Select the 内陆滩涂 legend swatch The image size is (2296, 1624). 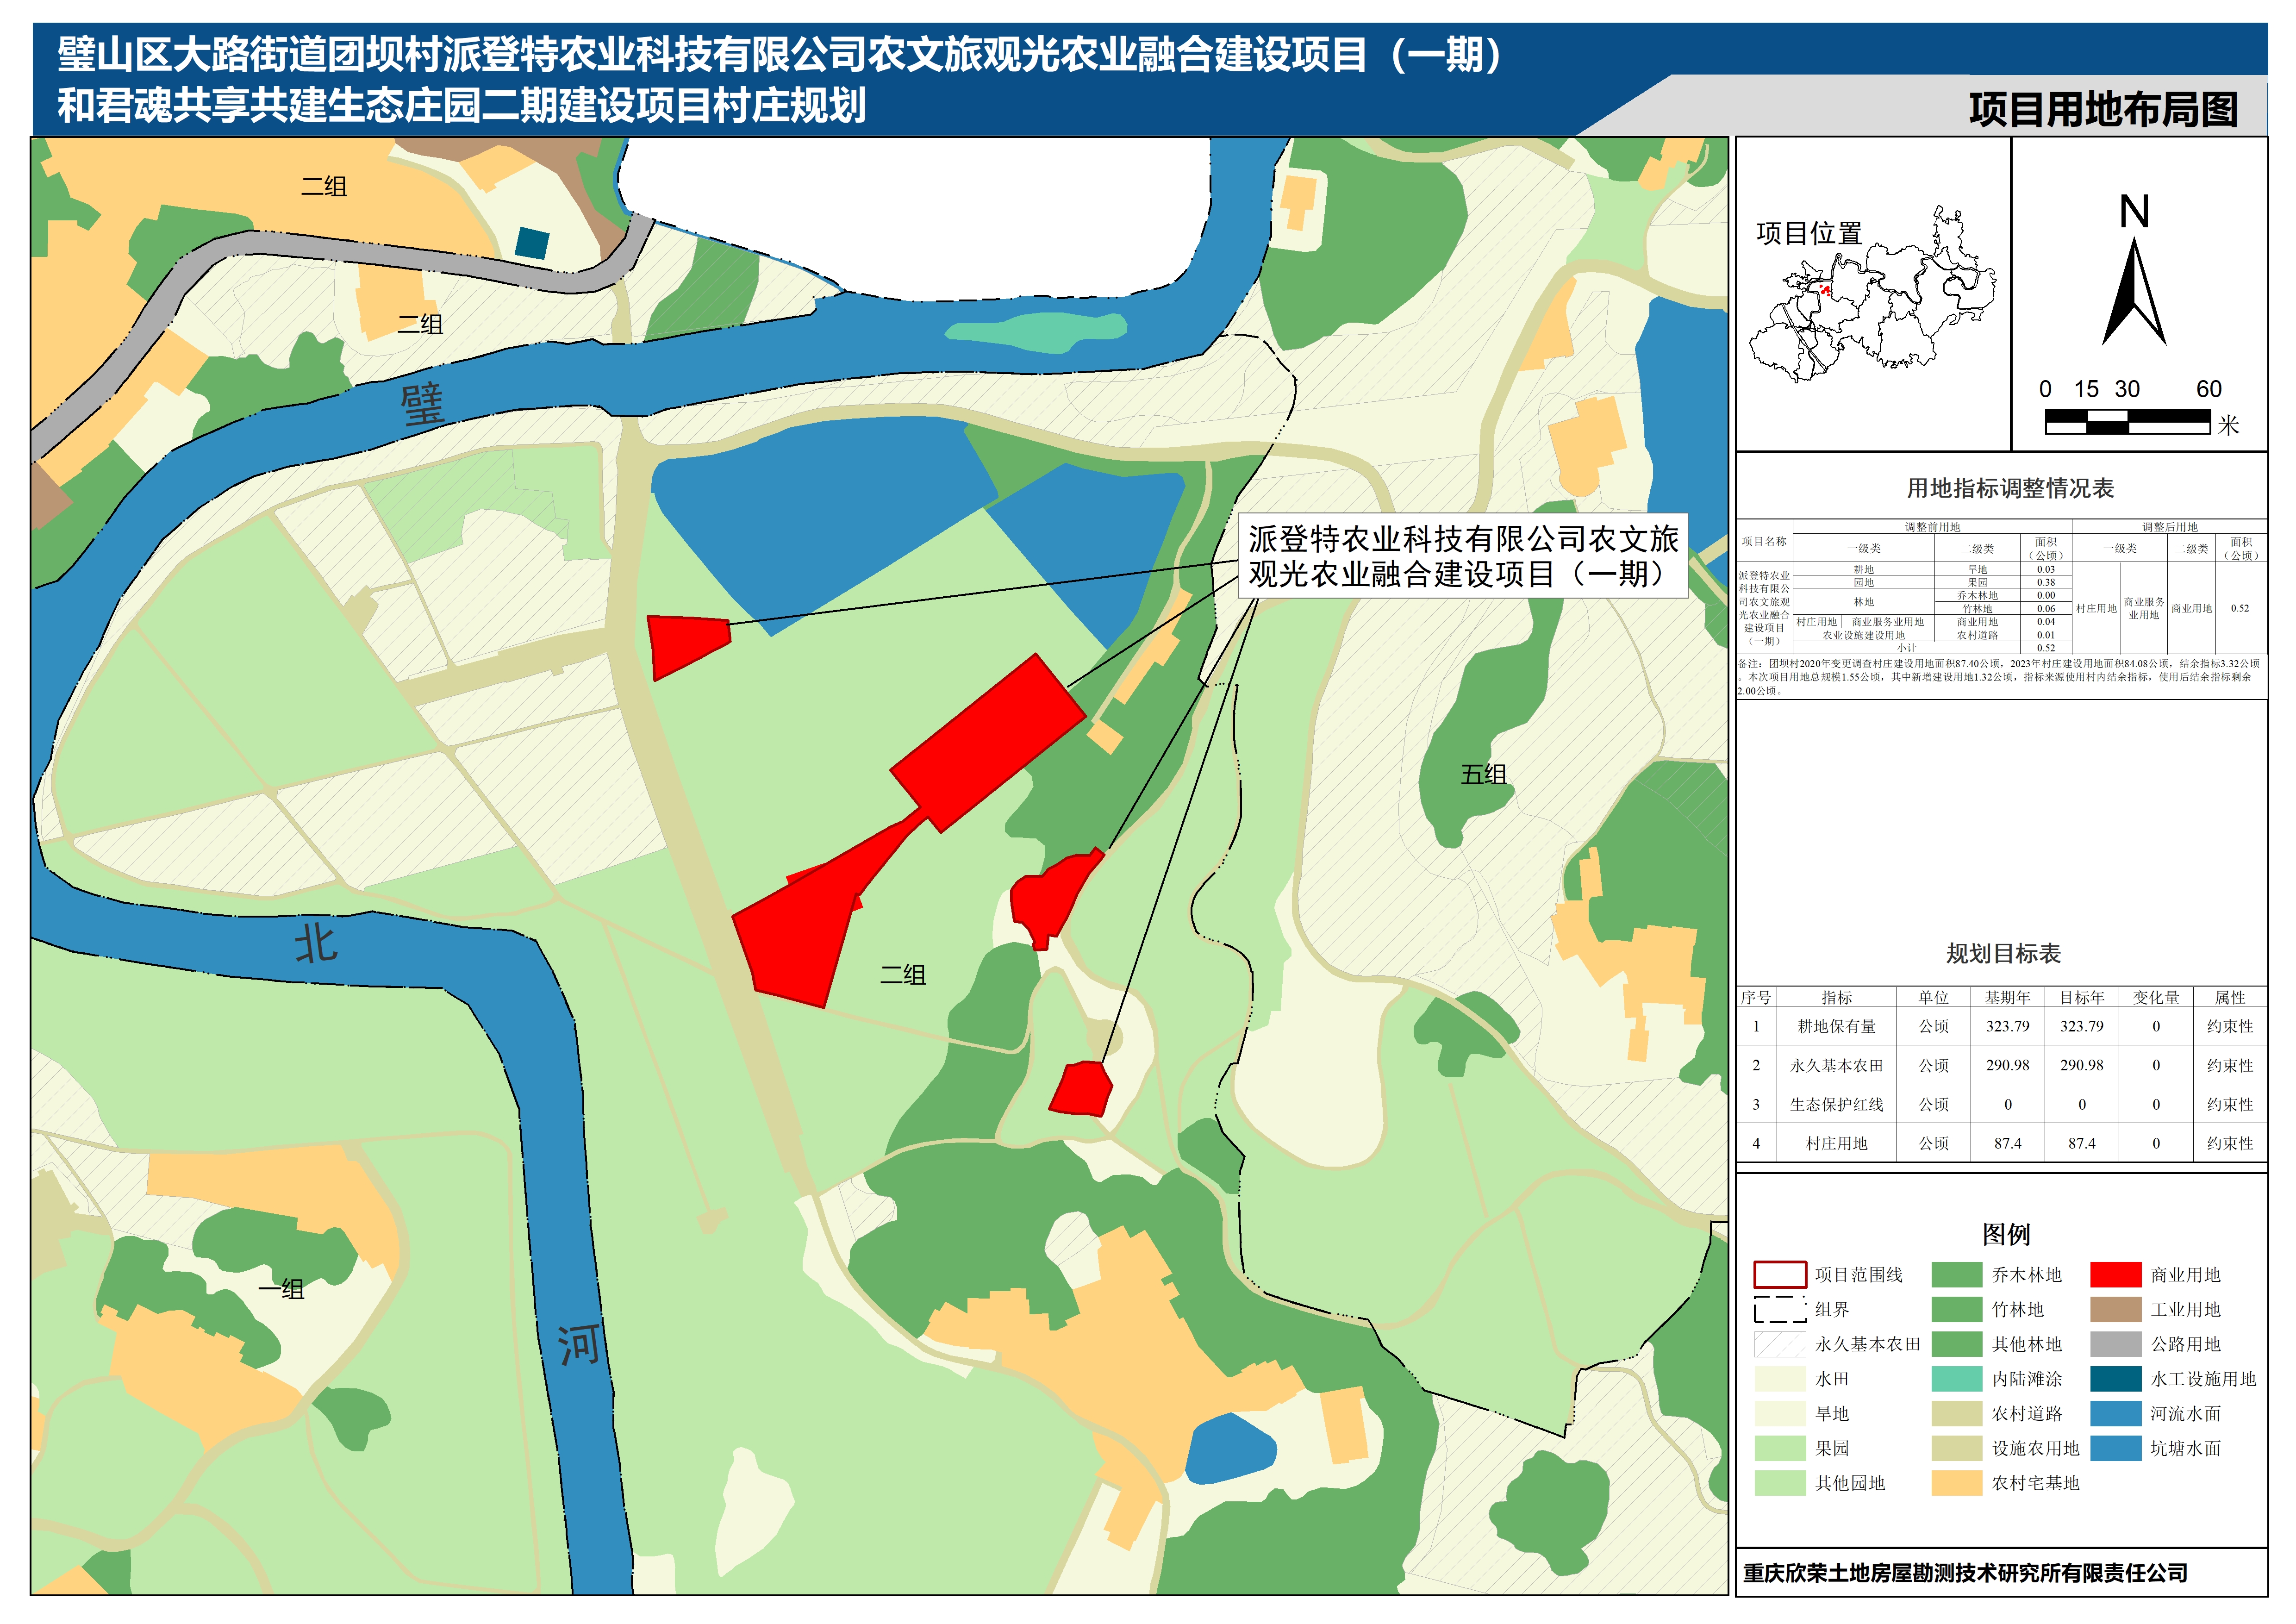(x=1957, y=1379)
